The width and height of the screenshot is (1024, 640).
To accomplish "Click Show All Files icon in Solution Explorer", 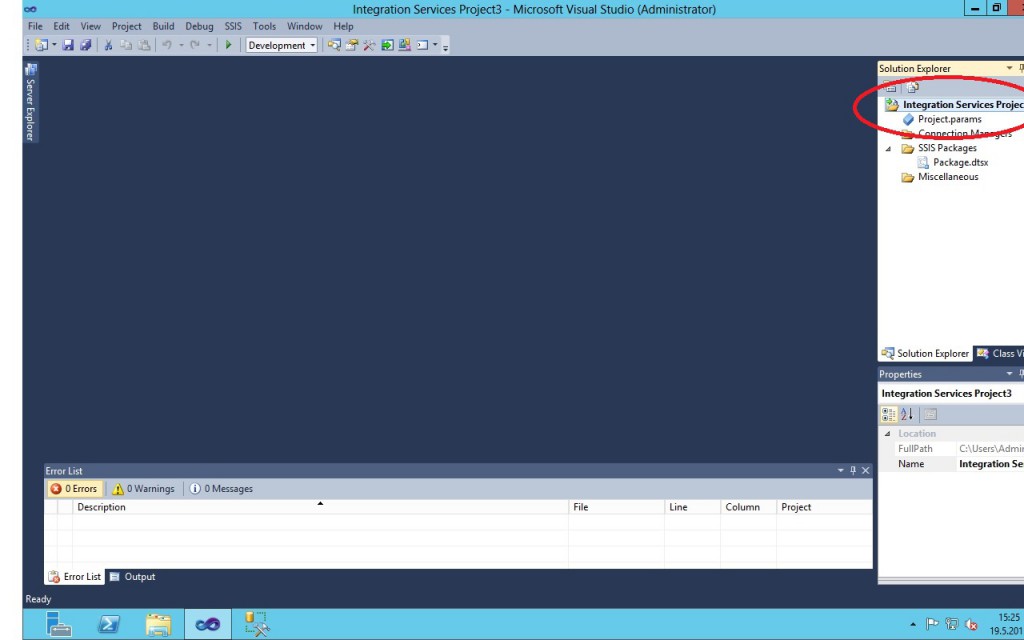I will (912, 88).
